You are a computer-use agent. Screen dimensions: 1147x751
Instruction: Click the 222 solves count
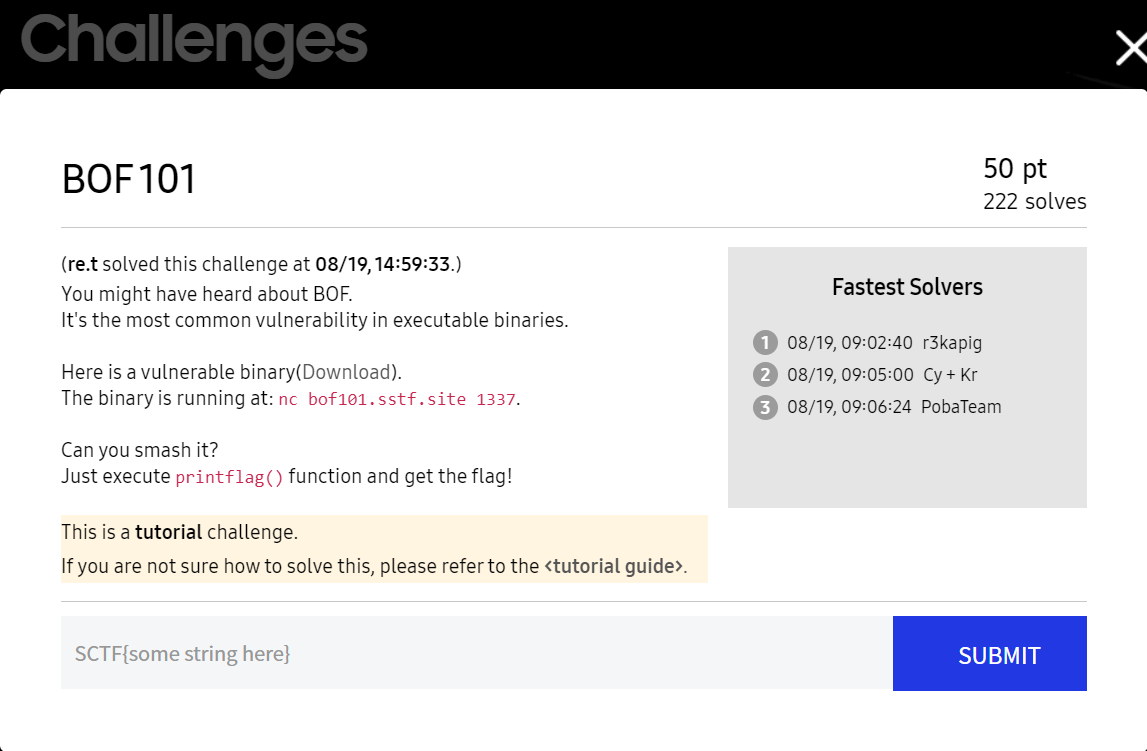1034,202
